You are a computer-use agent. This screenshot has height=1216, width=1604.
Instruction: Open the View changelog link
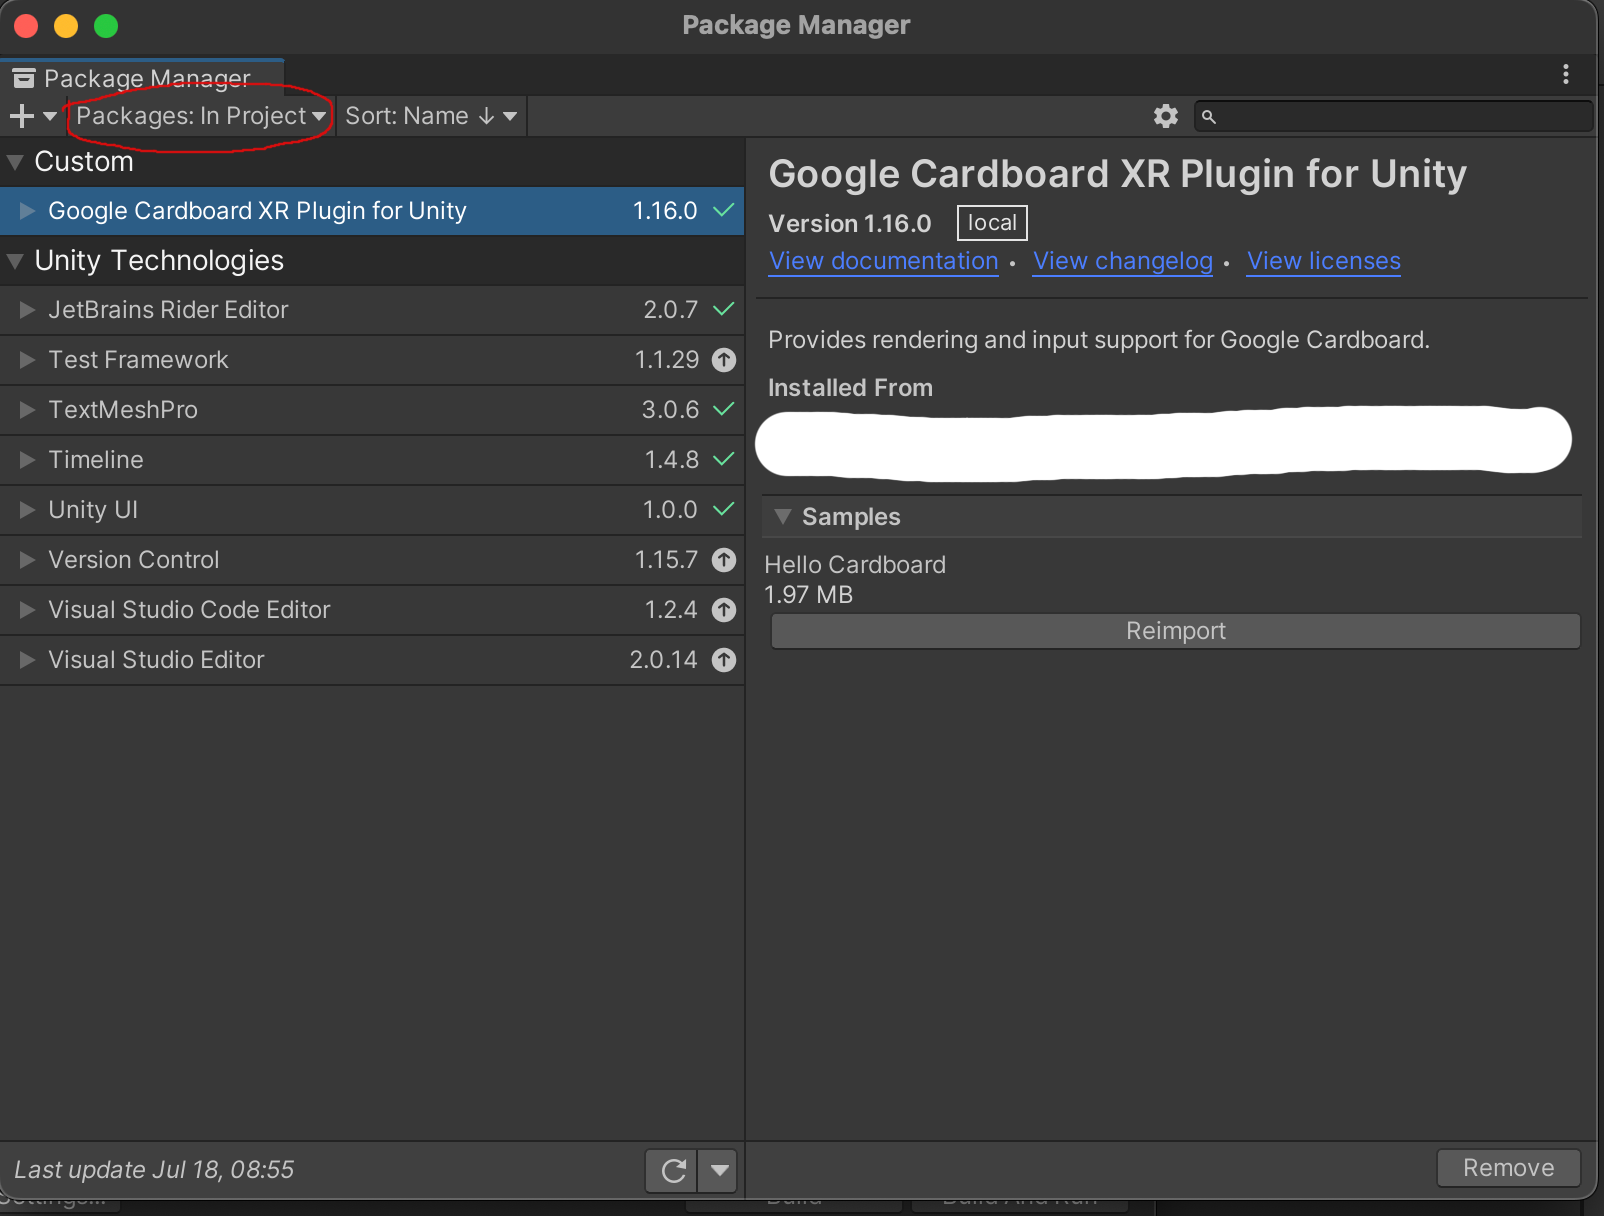[x=1122, y=261]
